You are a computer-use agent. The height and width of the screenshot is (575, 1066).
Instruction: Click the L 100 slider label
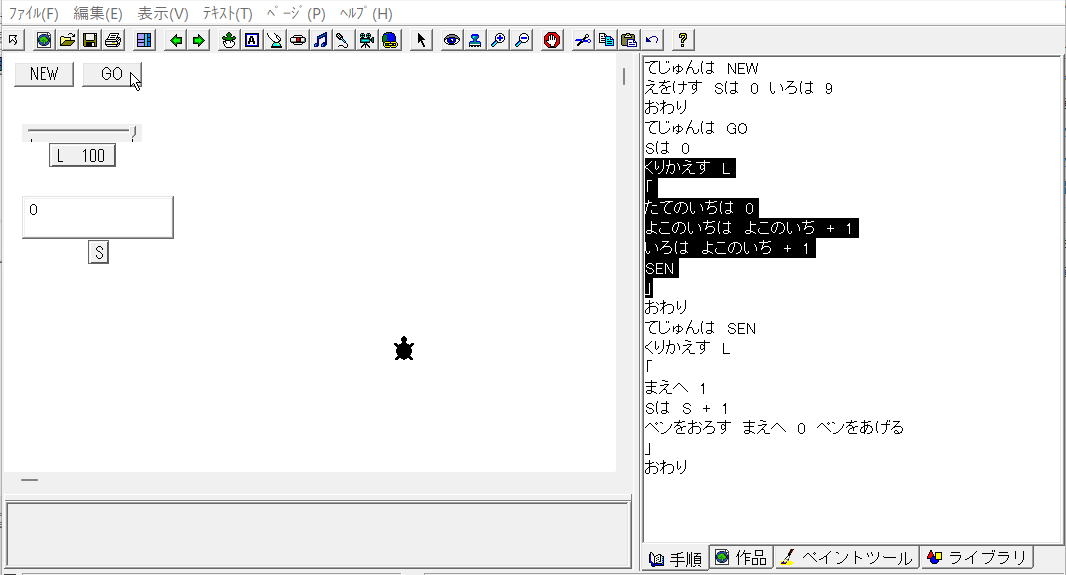click(82, 156)
